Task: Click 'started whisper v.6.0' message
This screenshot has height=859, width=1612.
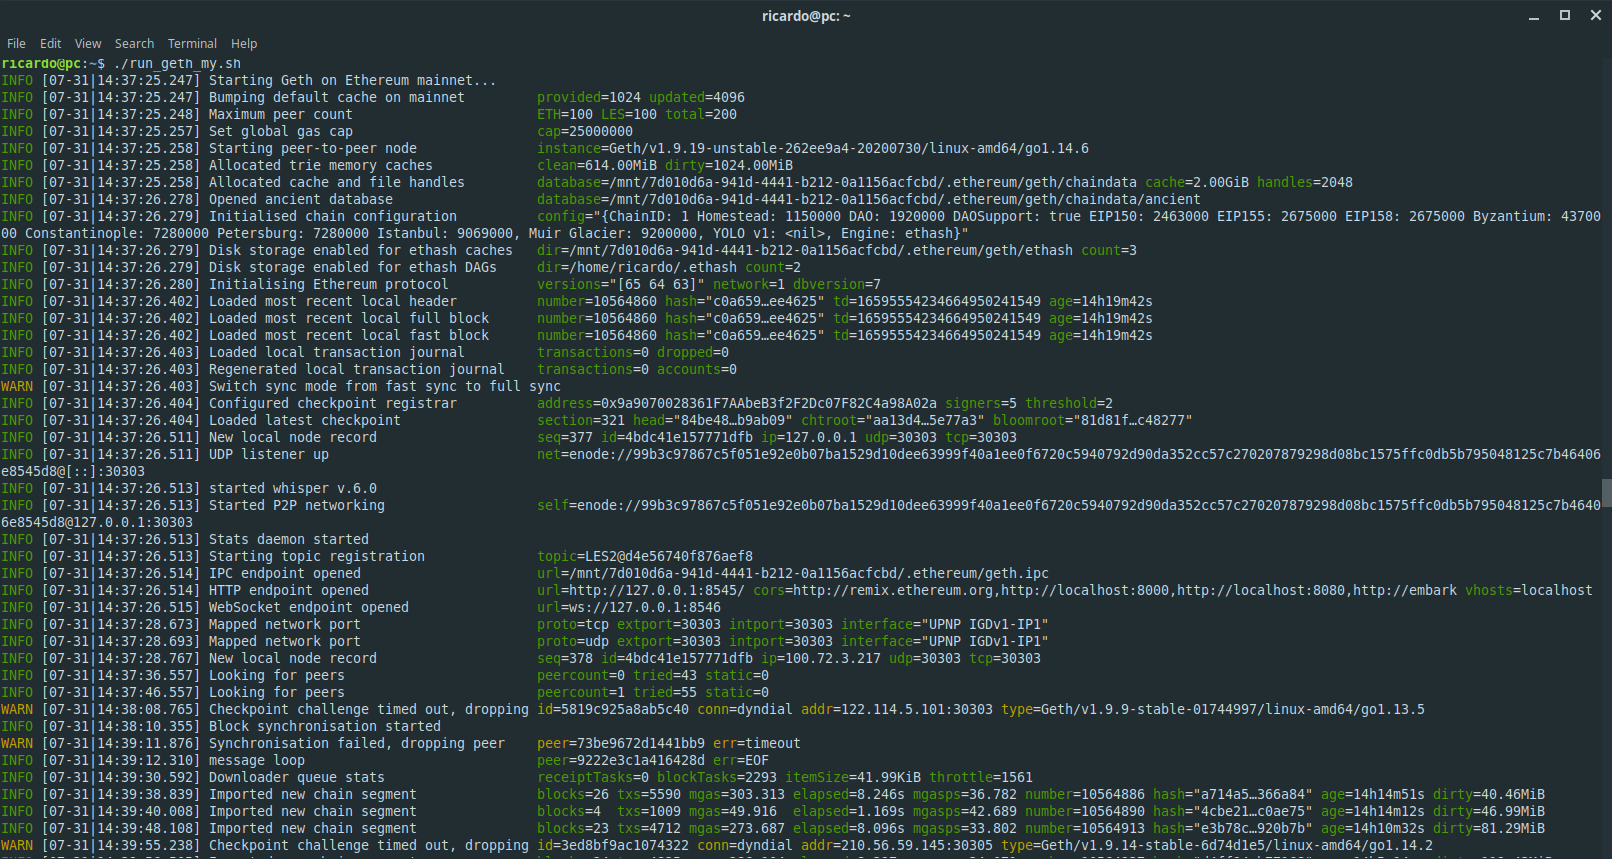Action: pos(293,488)
